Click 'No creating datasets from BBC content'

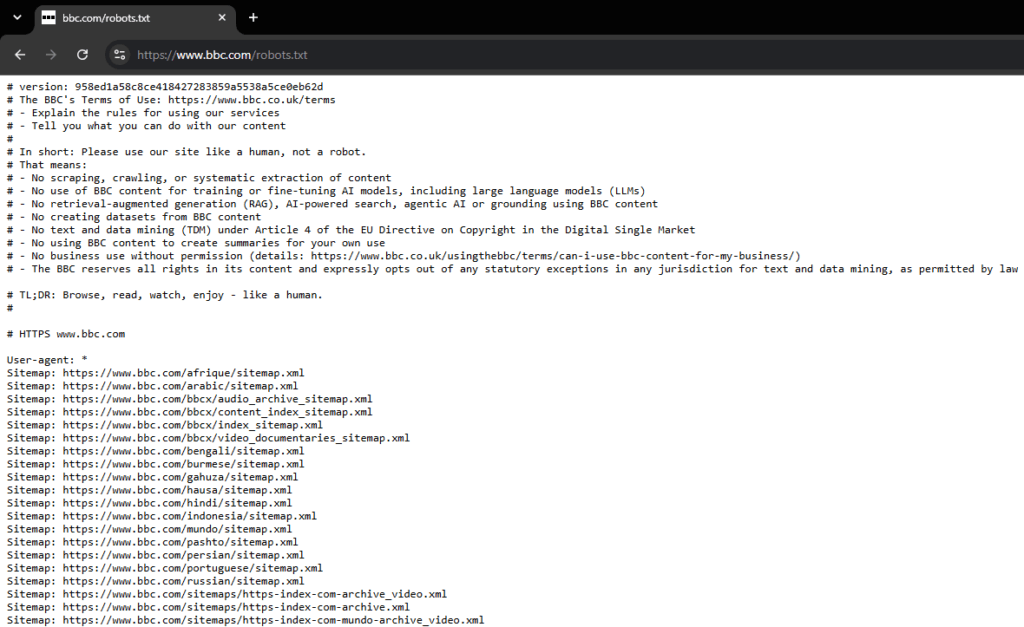coord(134,217)
